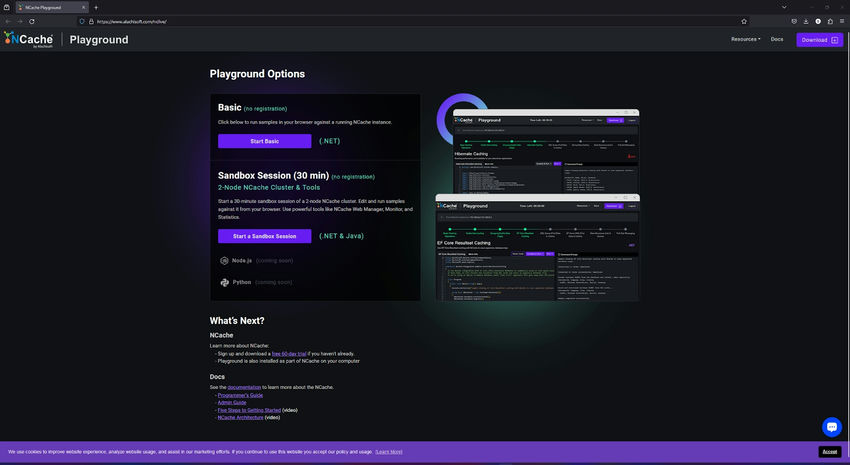Open the Admin Guide link
The image size is (850, 465).
[232, 403]
